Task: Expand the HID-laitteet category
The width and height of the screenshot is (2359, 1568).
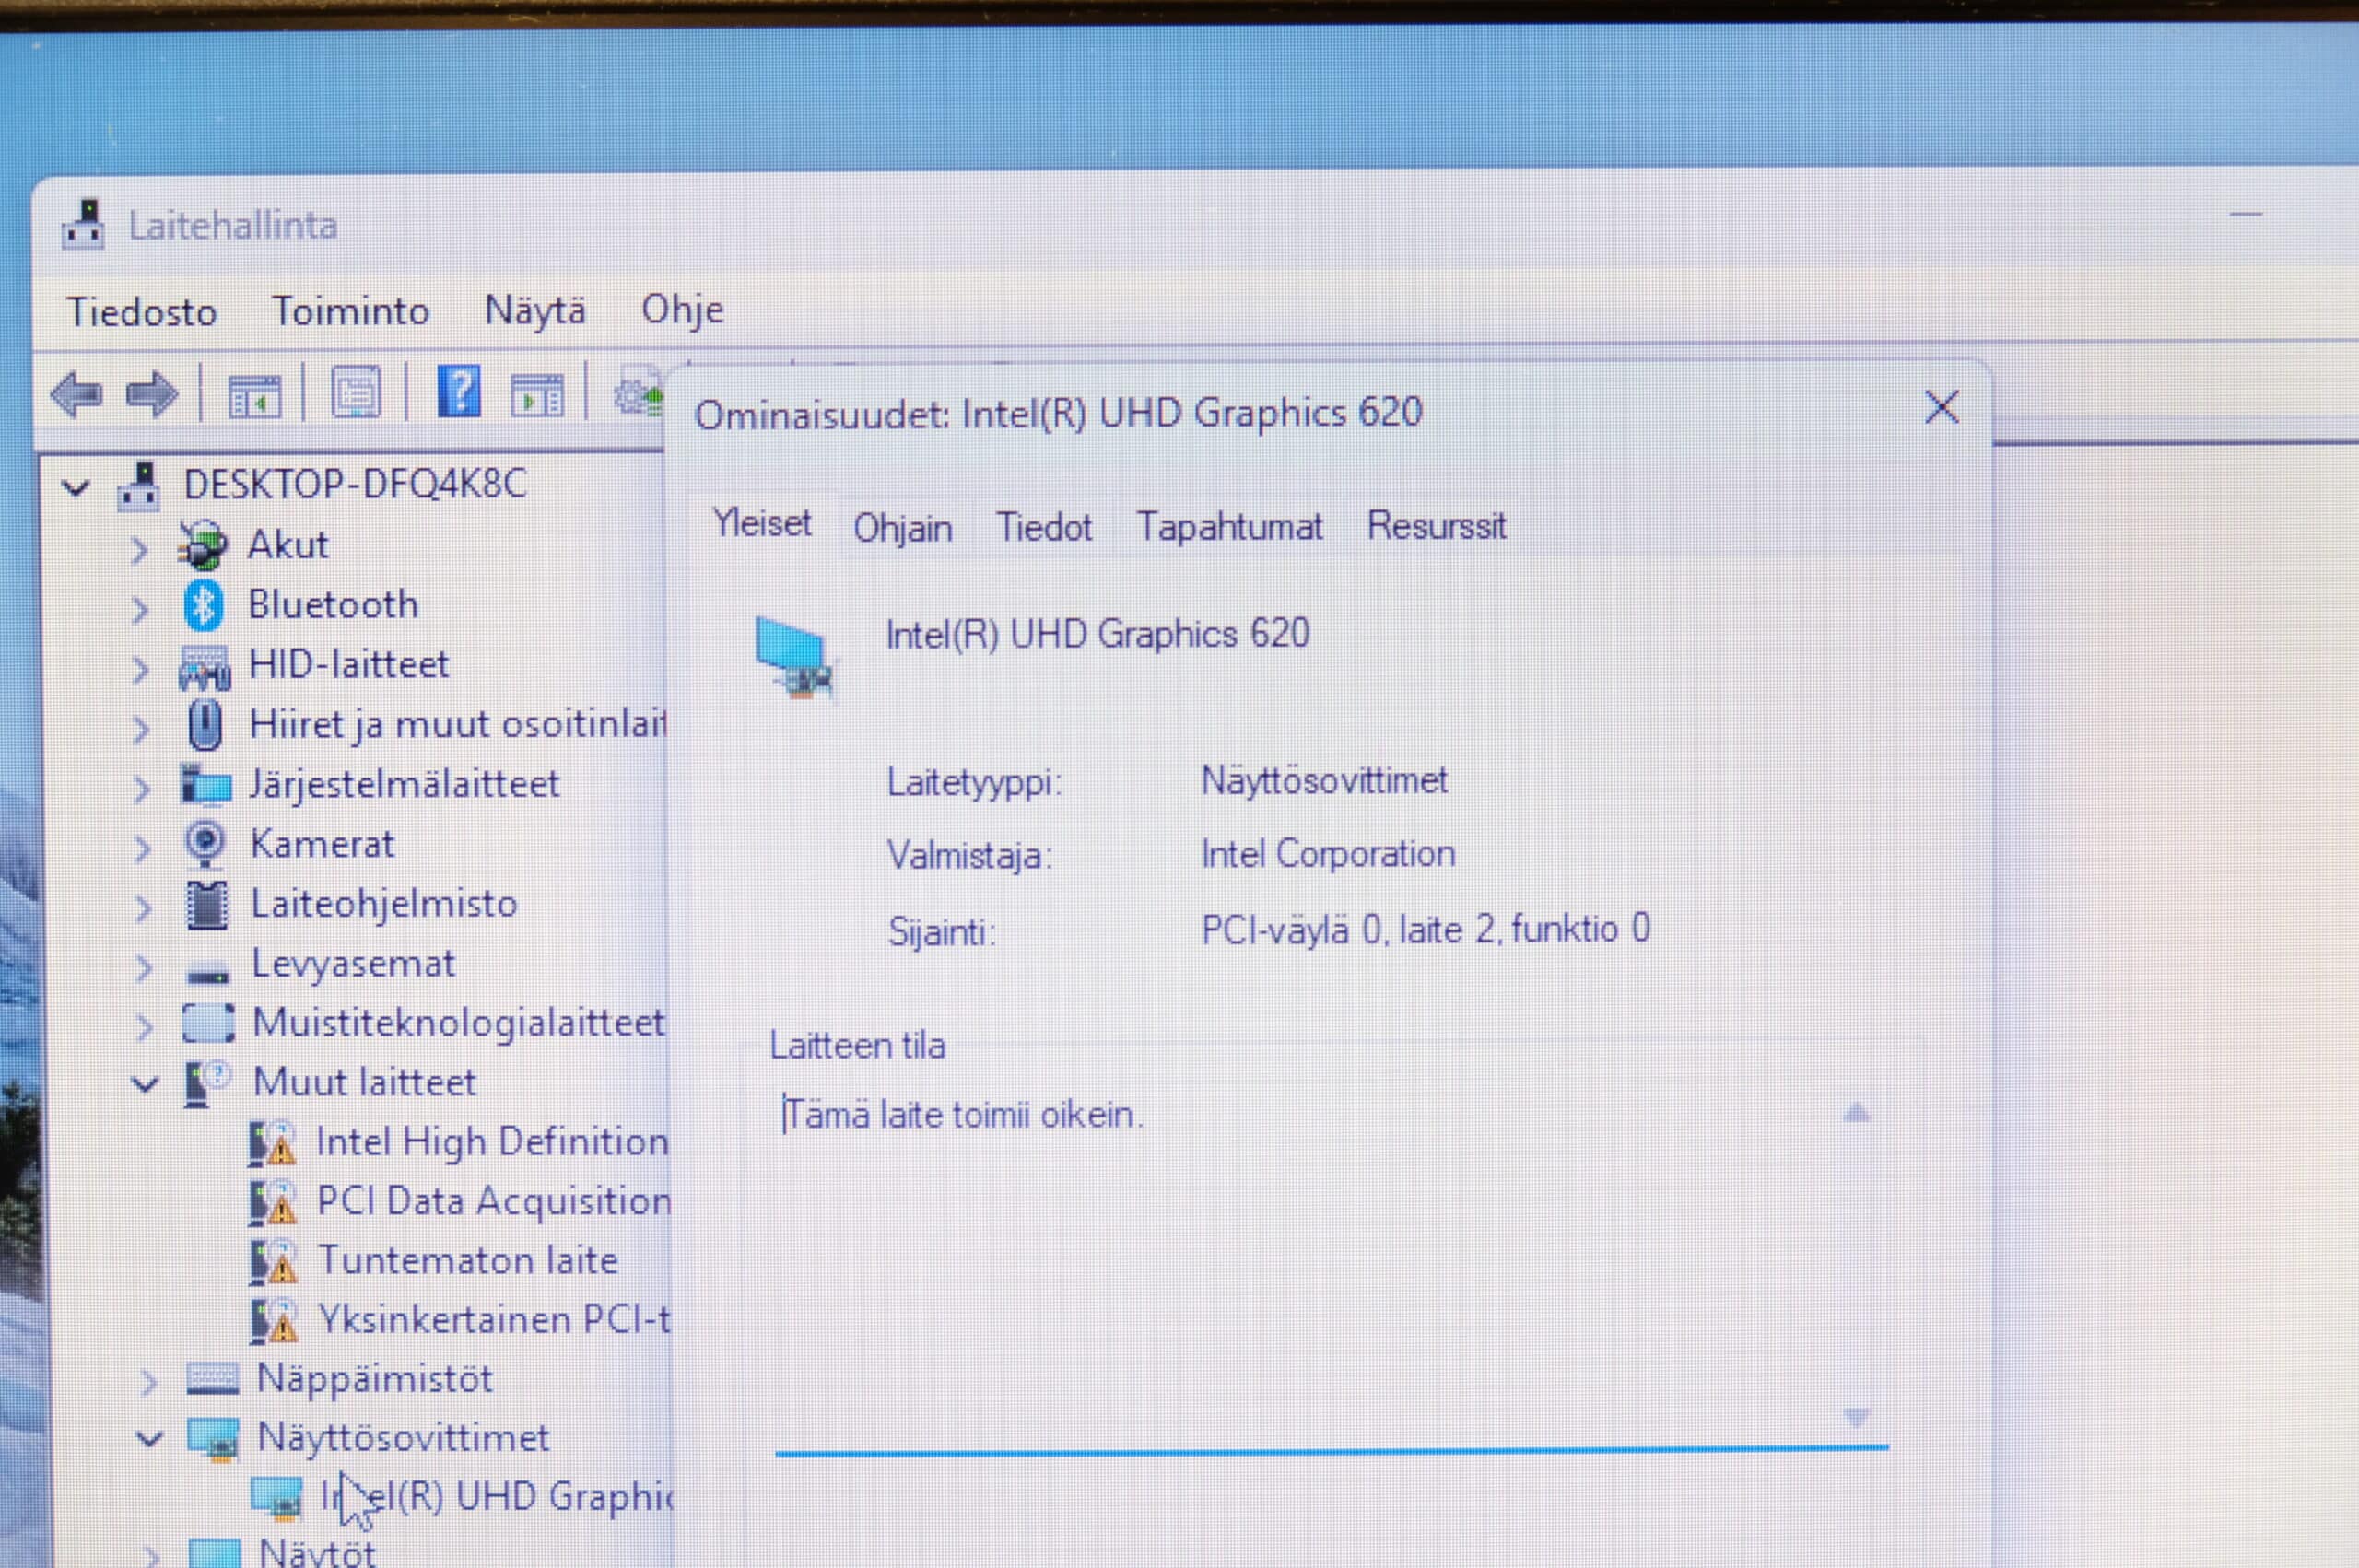Action: [x=141, y=669]
